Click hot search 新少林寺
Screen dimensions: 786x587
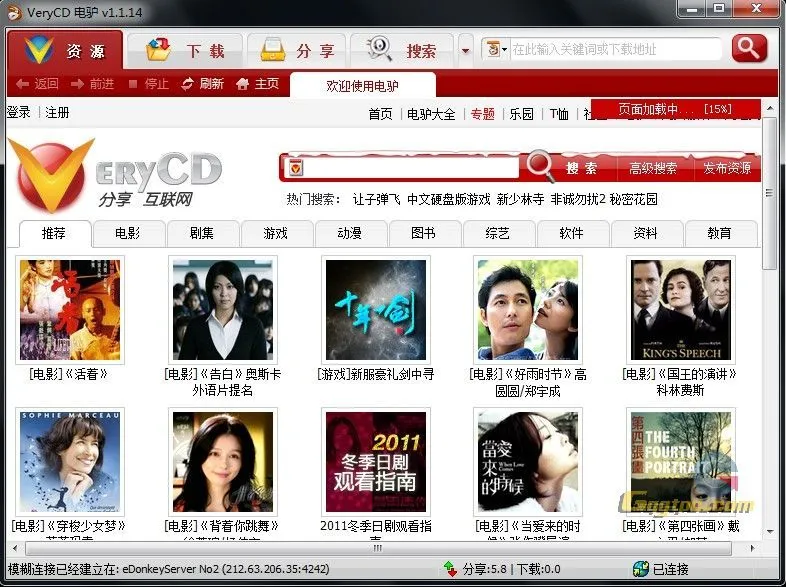pos(520,200)
